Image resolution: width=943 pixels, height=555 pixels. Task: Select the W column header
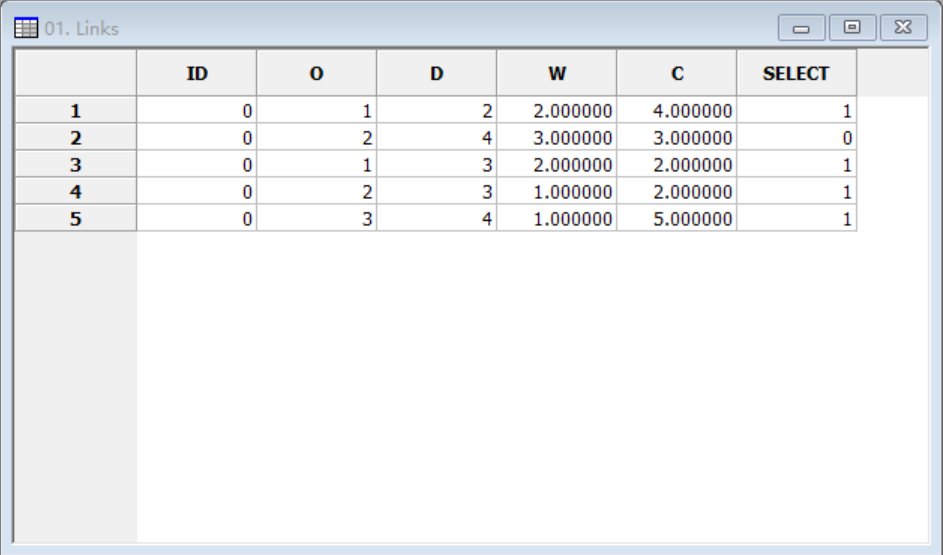pos(557,73)
